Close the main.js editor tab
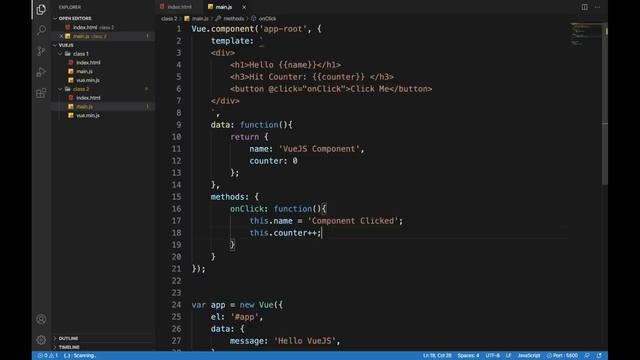640x360 pixels. coord(244,7)
